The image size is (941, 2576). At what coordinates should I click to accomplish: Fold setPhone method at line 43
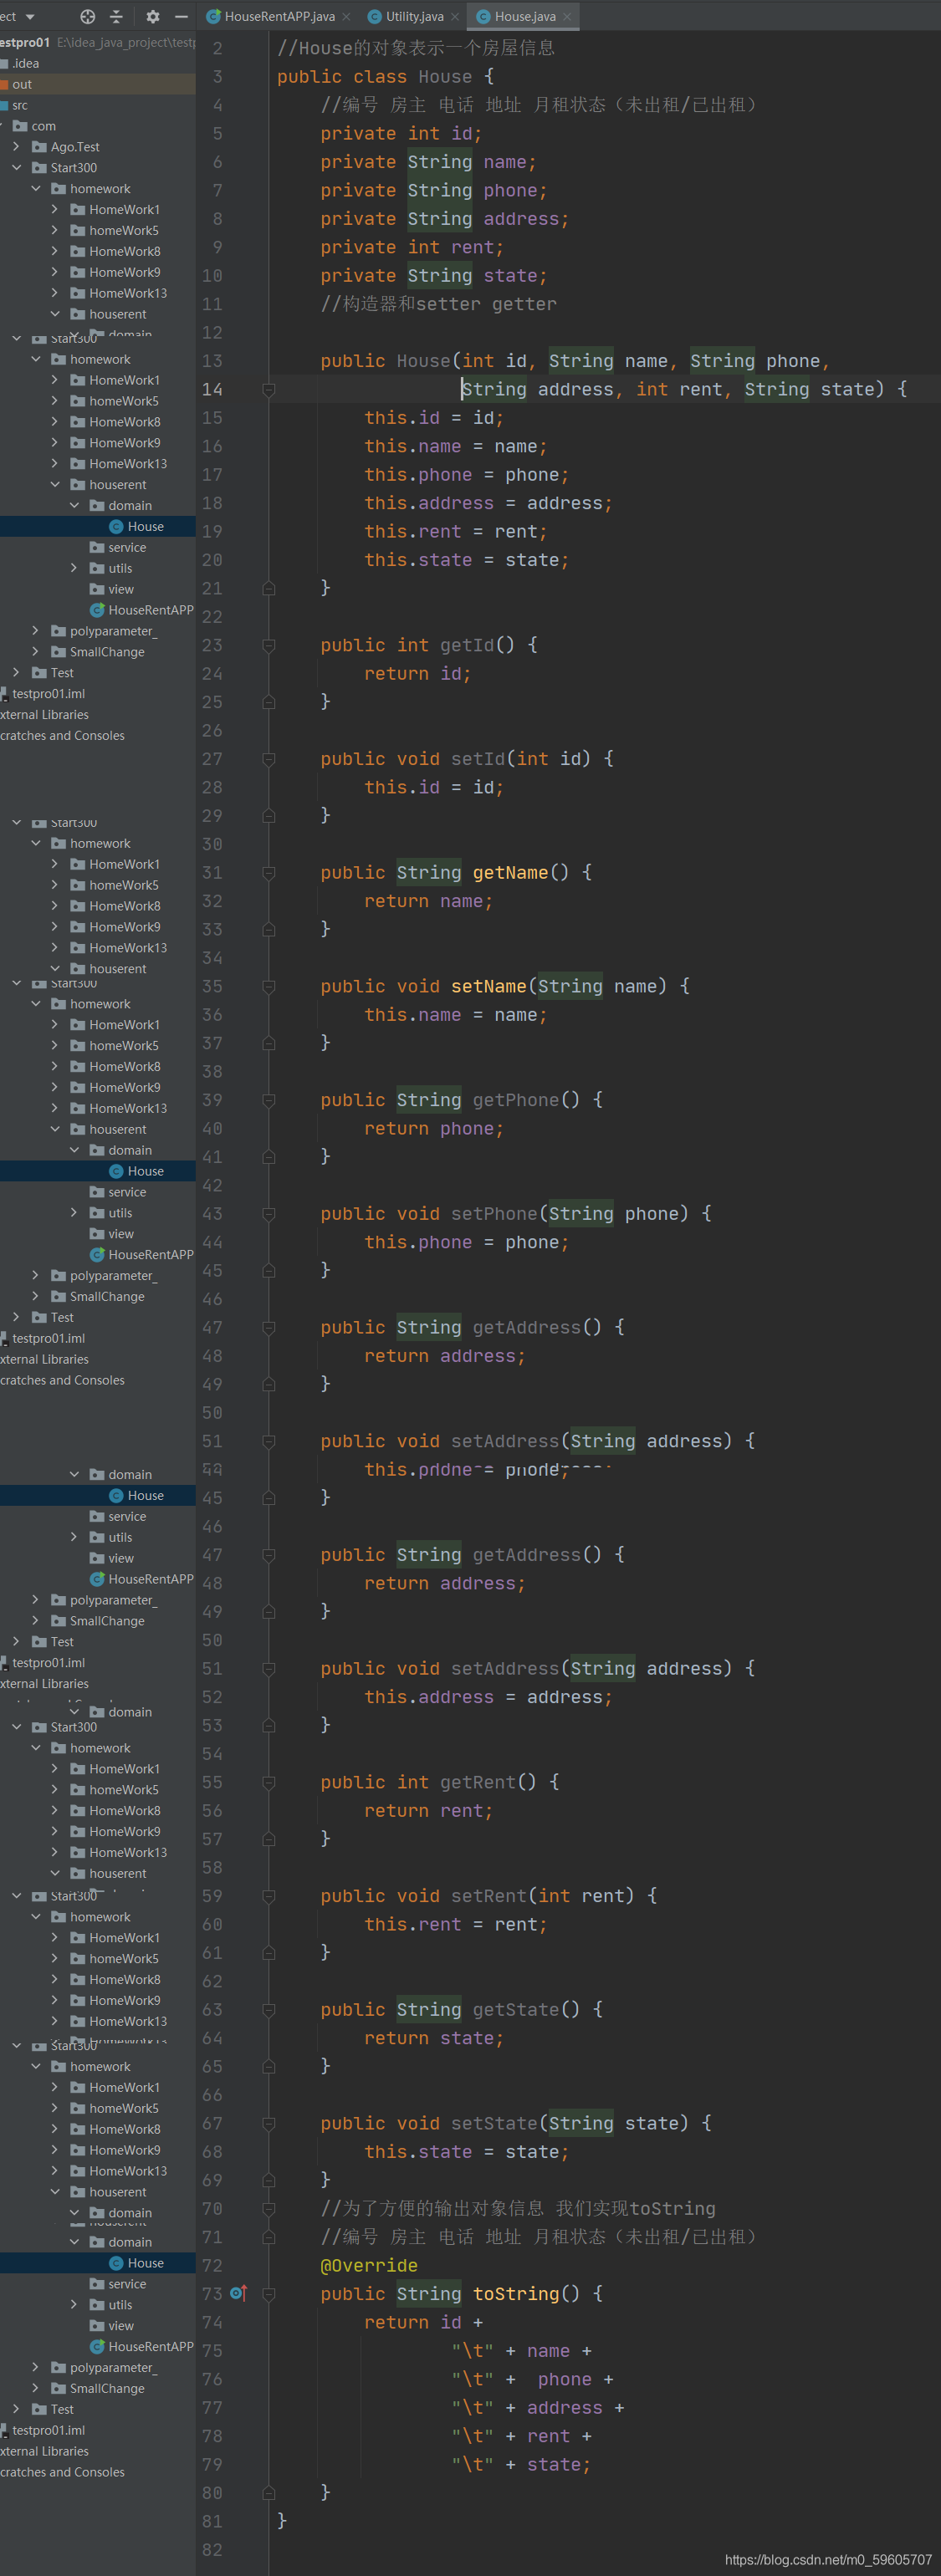click(x=268, y=1214)
